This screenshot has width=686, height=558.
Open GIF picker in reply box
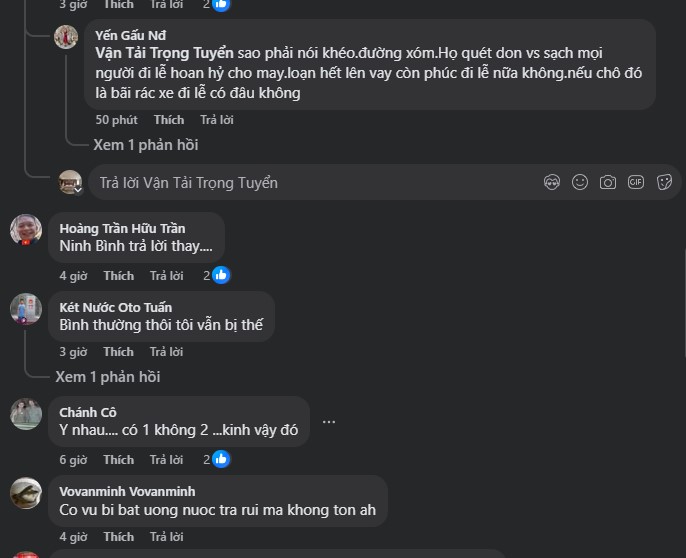click(x=636, y=182)
